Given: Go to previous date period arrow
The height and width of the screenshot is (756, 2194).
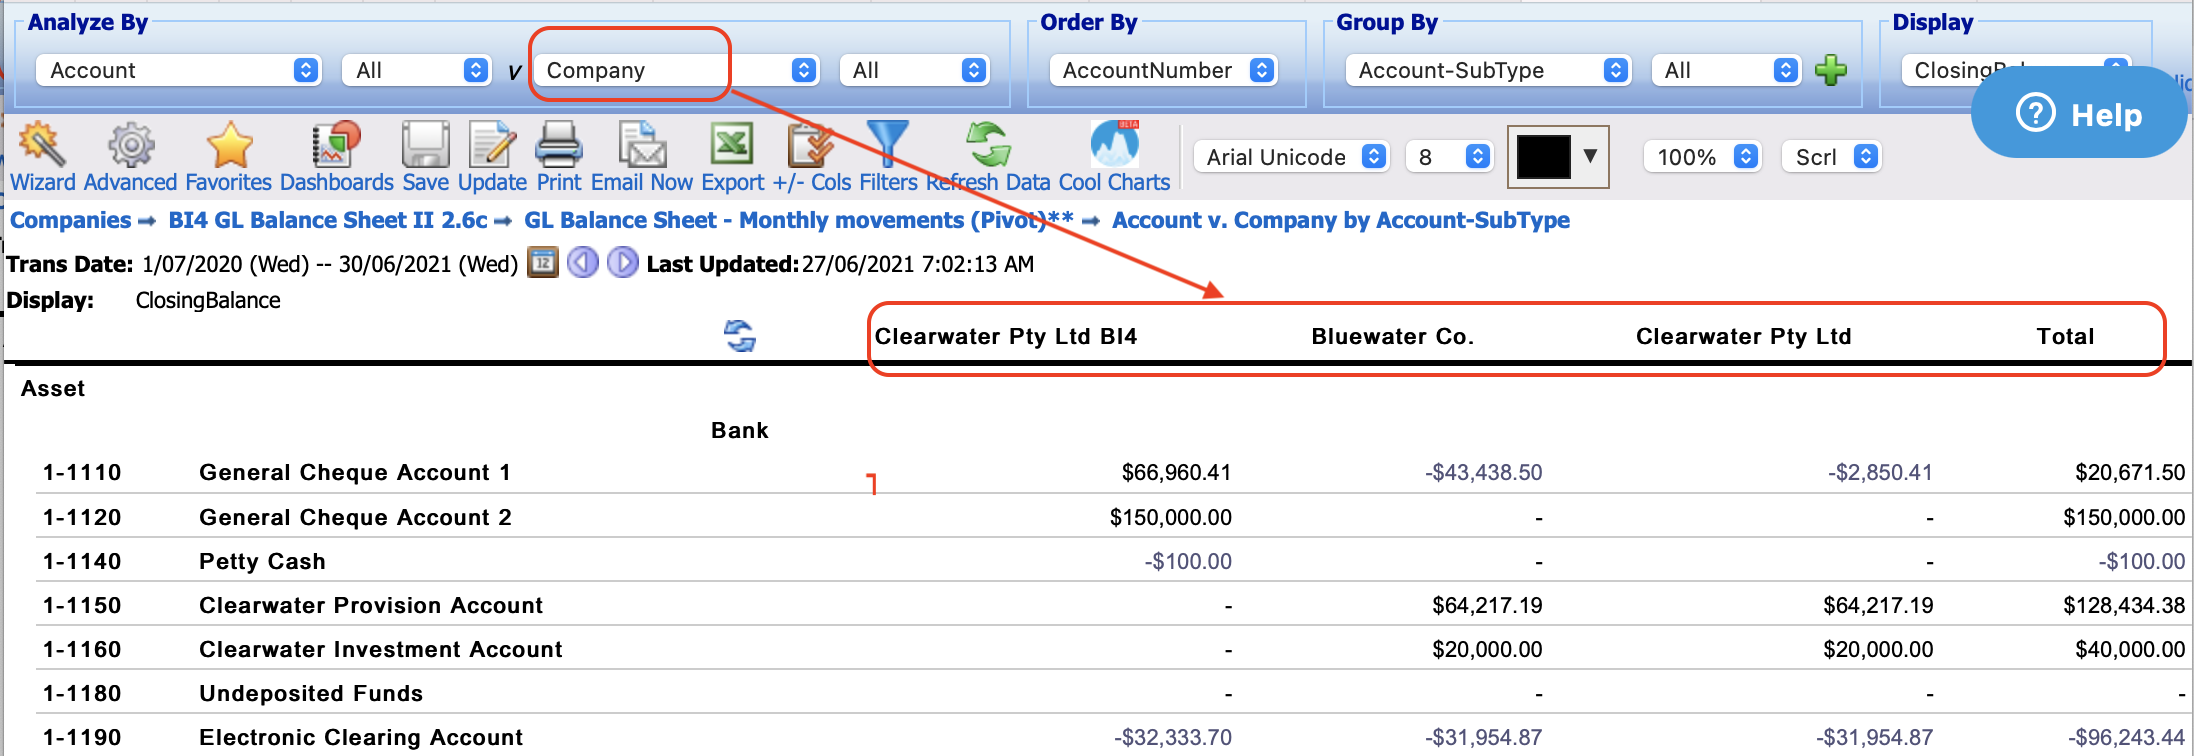Looking at the screenshot, I should click(x=582, y=263).
